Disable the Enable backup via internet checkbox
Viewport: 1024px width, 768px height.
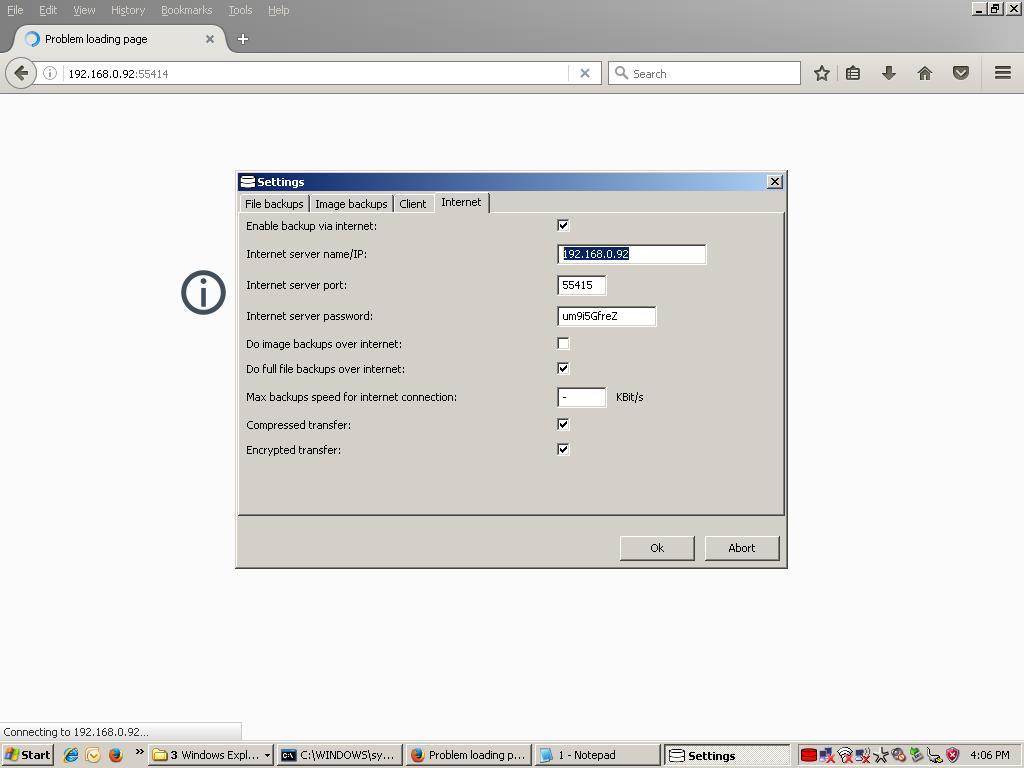pos(563,225)
